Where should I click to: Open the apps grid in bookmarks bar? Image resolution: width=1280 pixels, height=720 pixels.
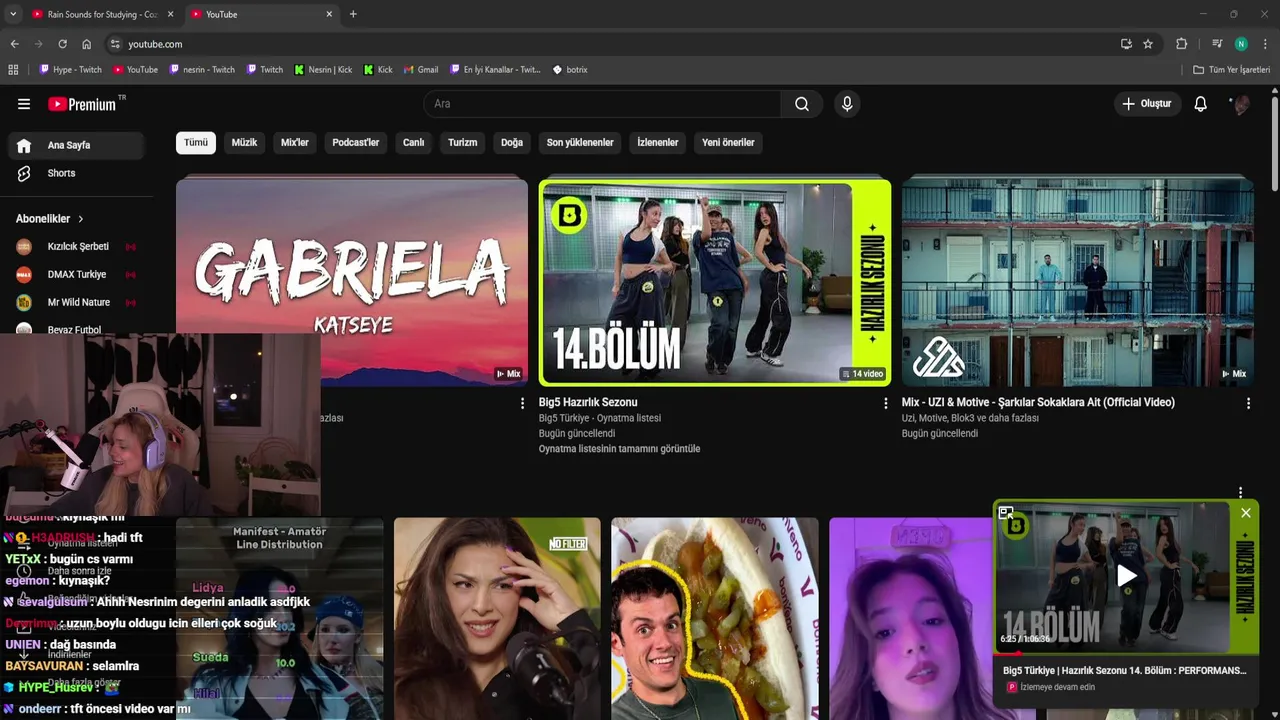13,70
